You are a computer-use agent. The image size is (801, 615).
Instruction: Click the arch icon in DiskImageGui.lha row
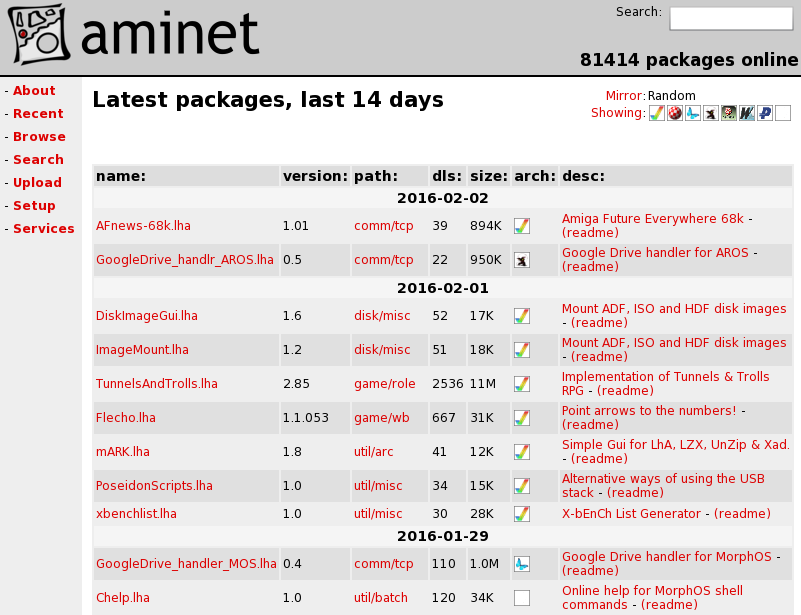tap(522, 316)
